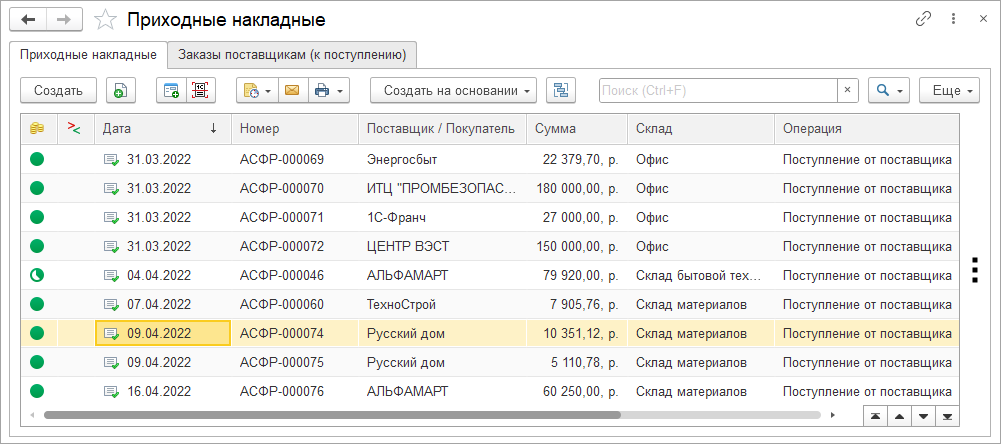Select the 'Приходные накладные' tab

[88, 54]
